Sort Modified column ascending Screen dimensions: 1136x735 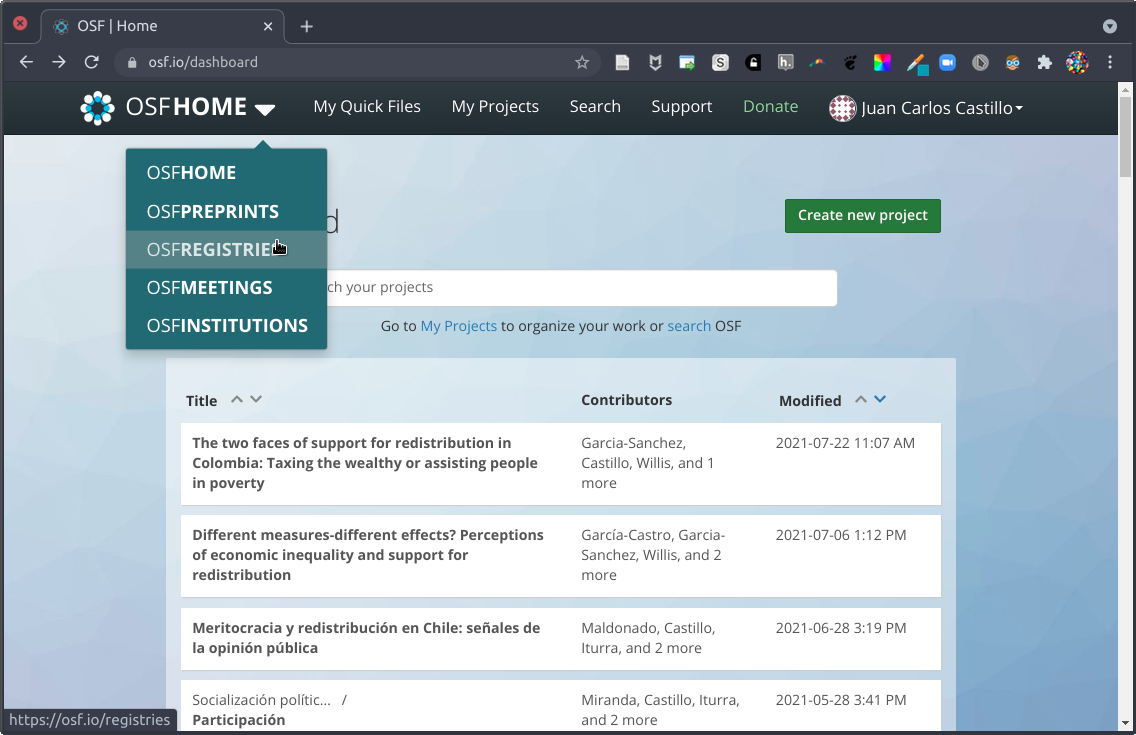(860, 399)
